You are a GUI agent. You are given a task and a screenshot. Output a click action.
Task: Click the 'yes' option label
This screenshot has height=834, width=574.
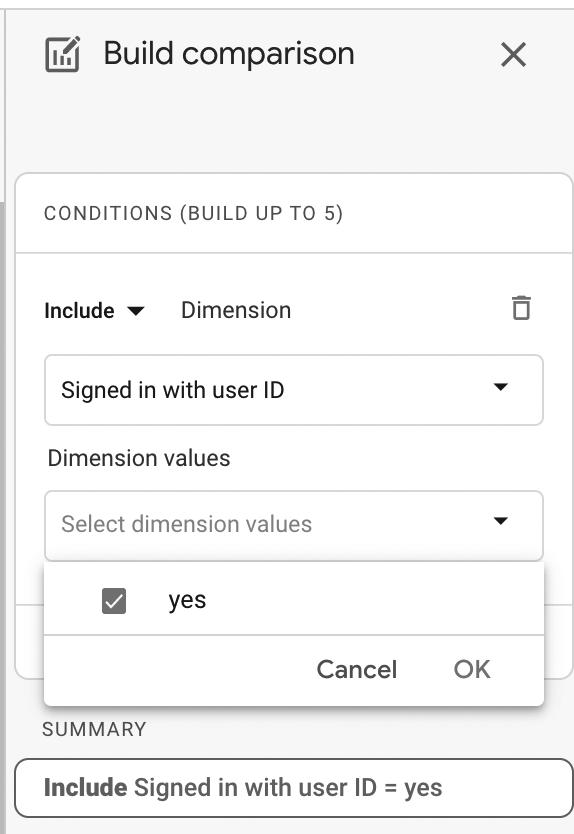pyautogui.click(x=187, y=601)
